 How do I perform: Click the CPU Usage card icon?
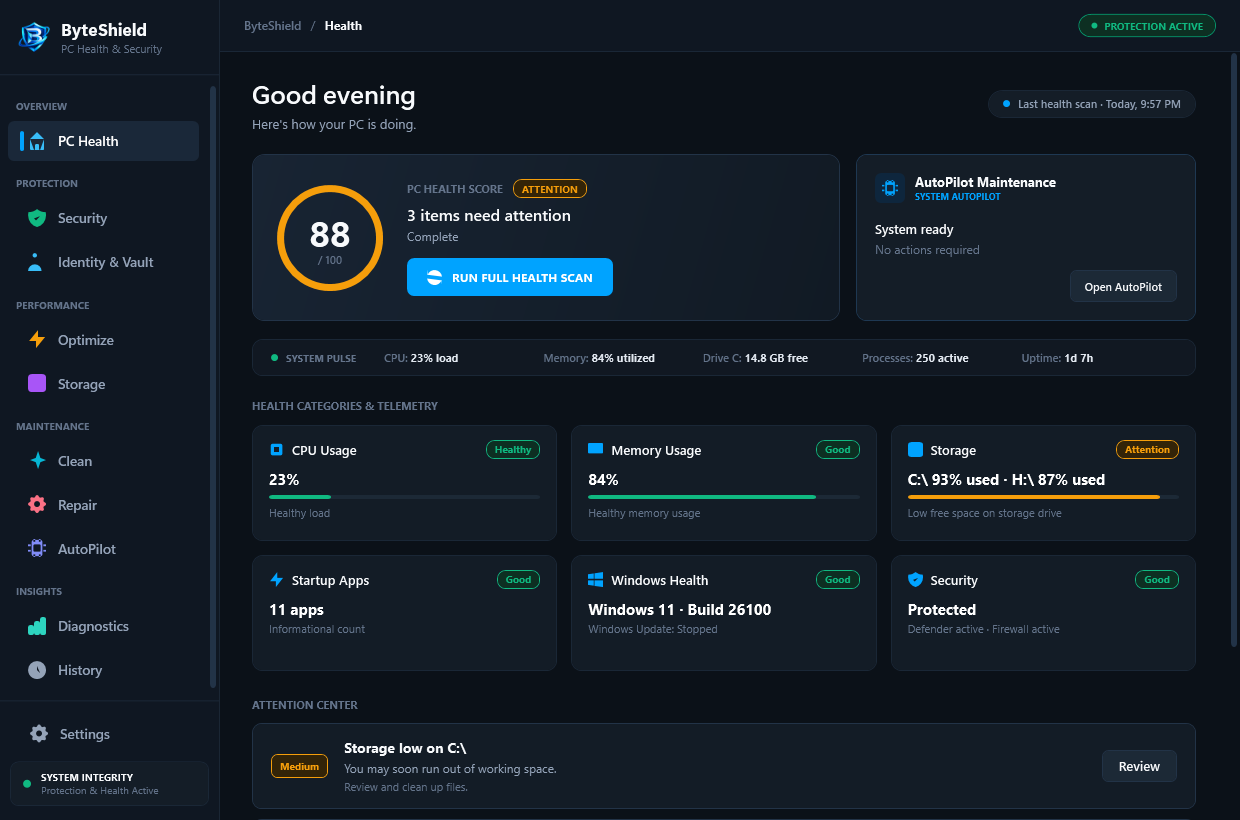277,450
